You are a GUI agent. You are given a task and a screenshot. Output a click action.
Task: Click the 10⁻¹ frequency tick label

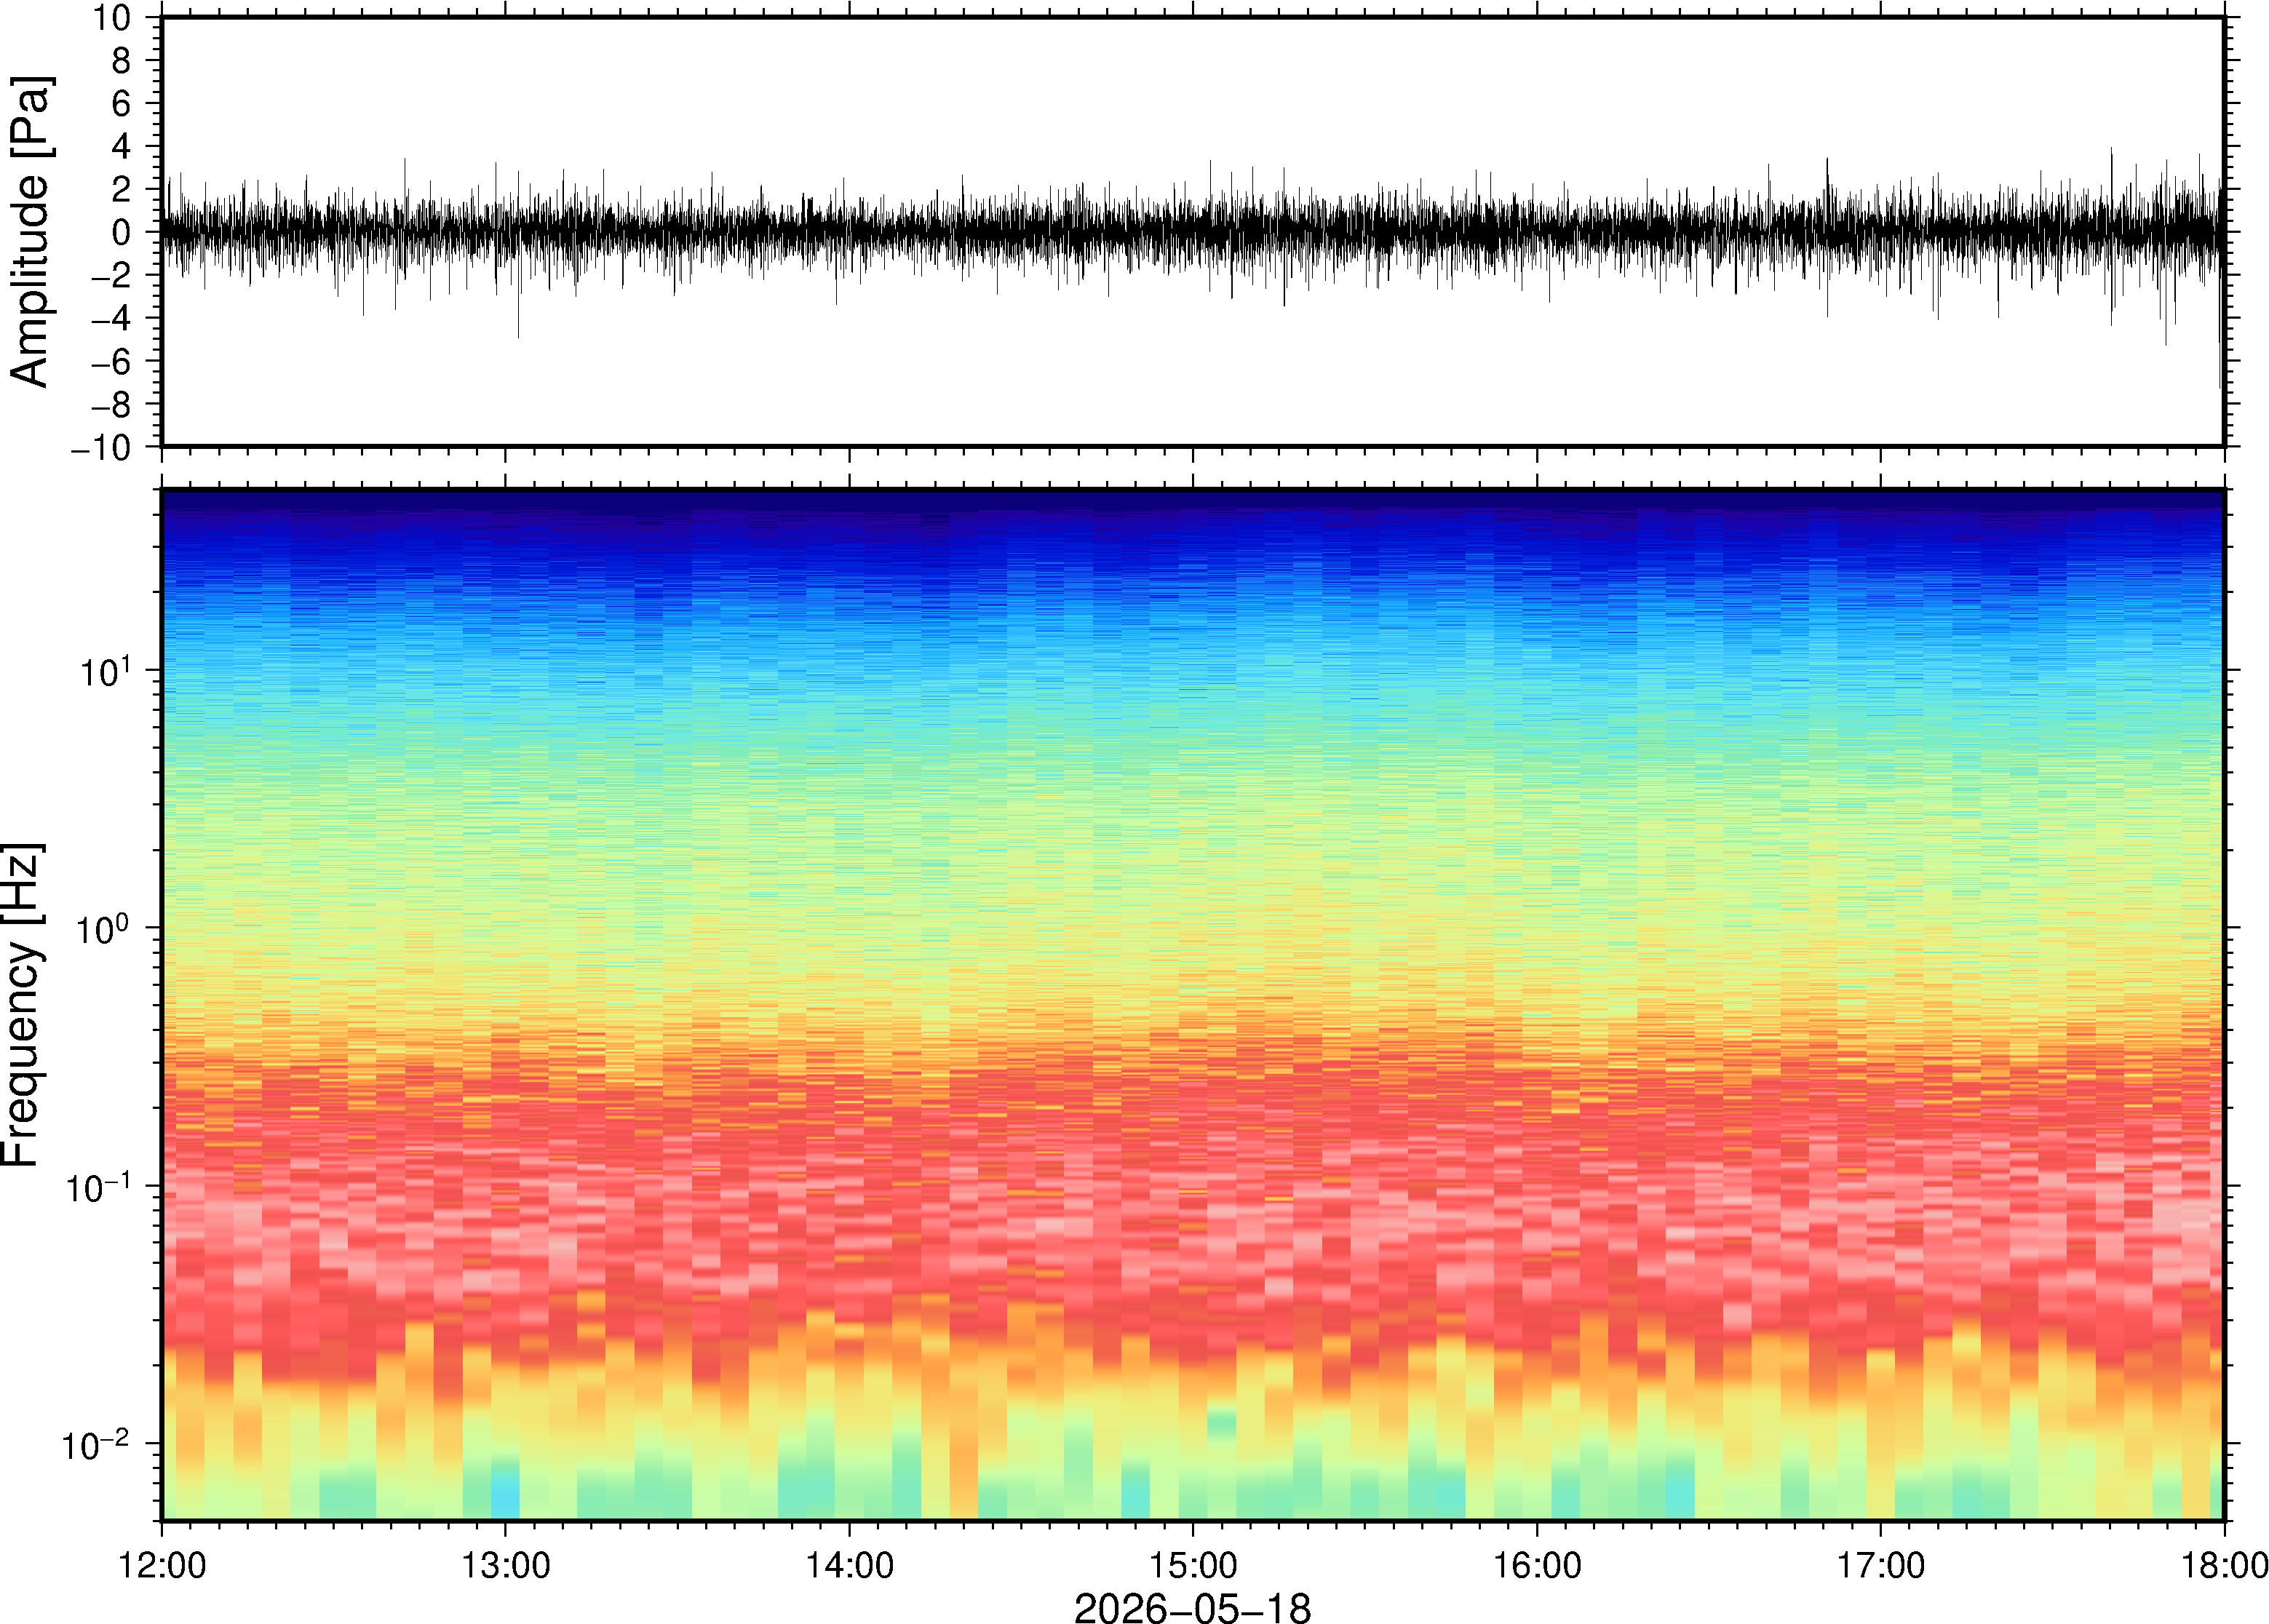click(98, 1188)
